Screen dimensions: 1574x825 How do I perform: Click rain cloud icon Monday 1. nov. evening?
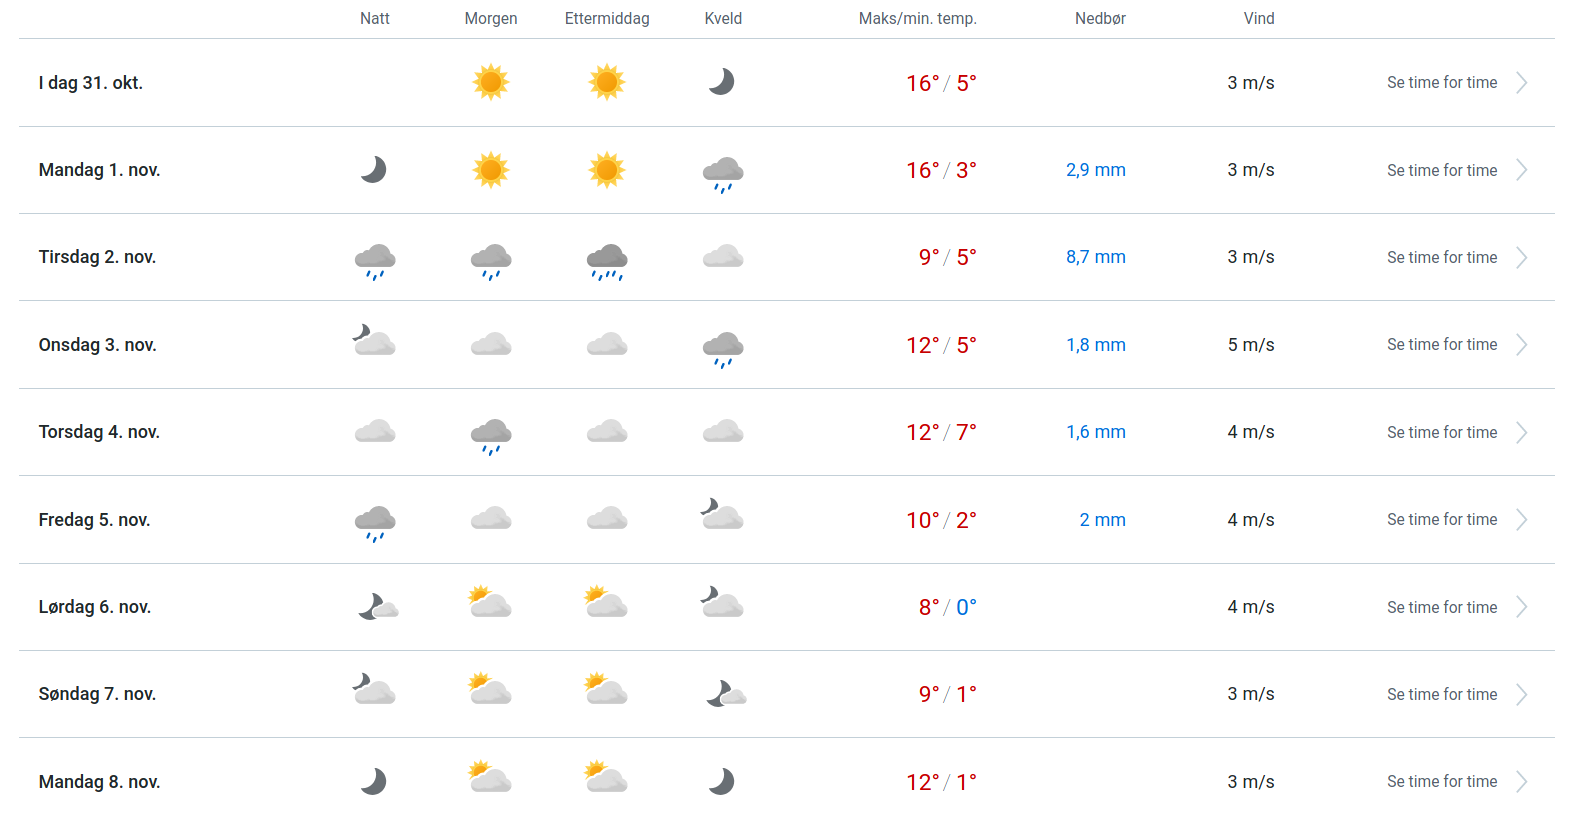point(723,173)
